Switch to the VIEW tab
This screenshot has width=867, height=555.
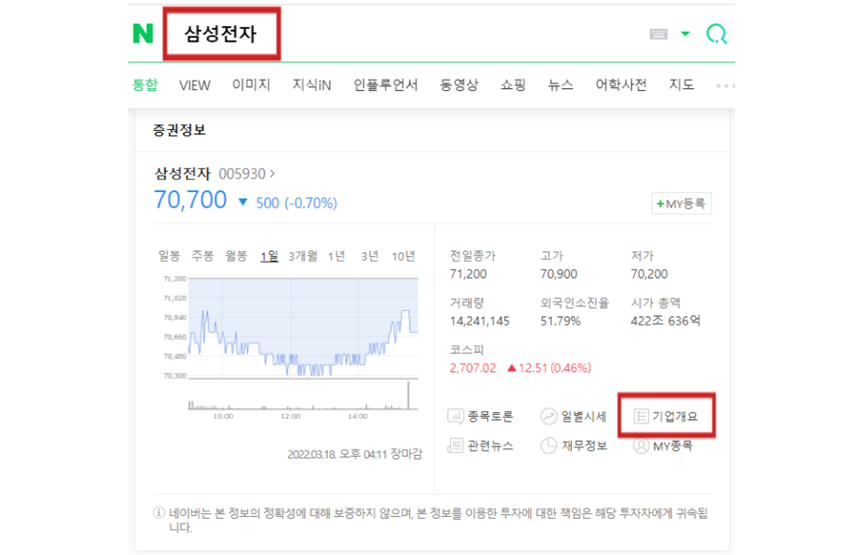pos(195,85)
